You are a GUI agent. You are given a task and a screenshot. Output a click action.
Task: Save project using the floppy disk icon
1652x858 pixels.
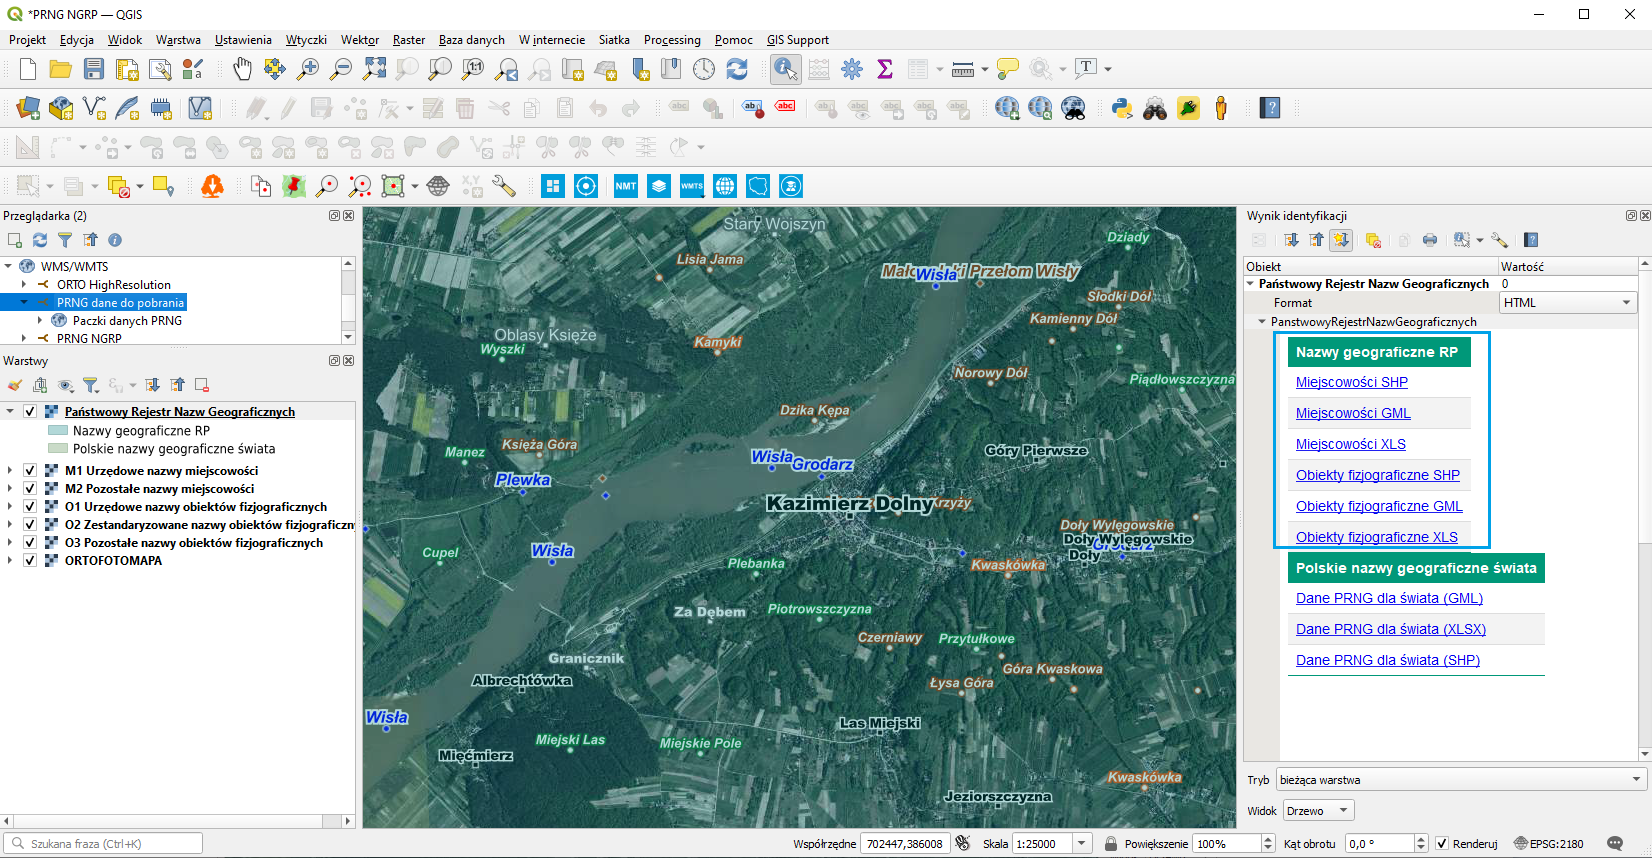pyautogui.click(x=94, y=69)
